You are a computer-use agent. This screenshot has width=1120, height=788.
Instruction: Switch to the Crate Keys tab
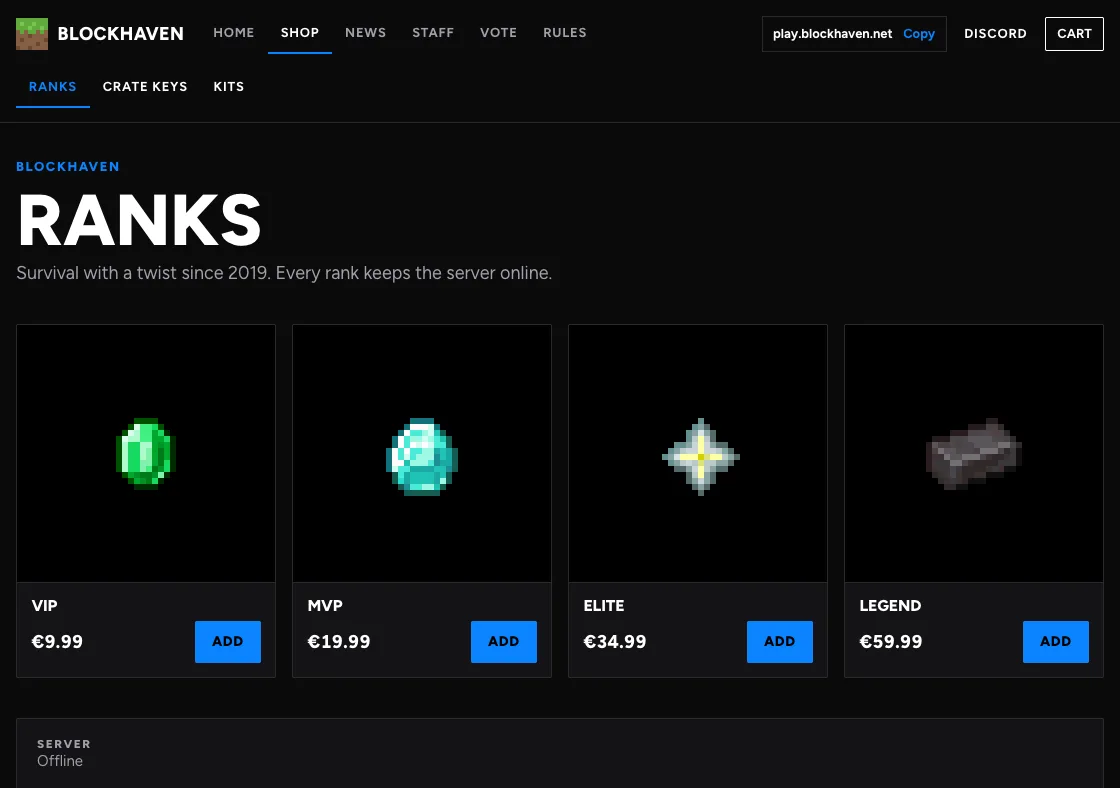click(145, 86)
